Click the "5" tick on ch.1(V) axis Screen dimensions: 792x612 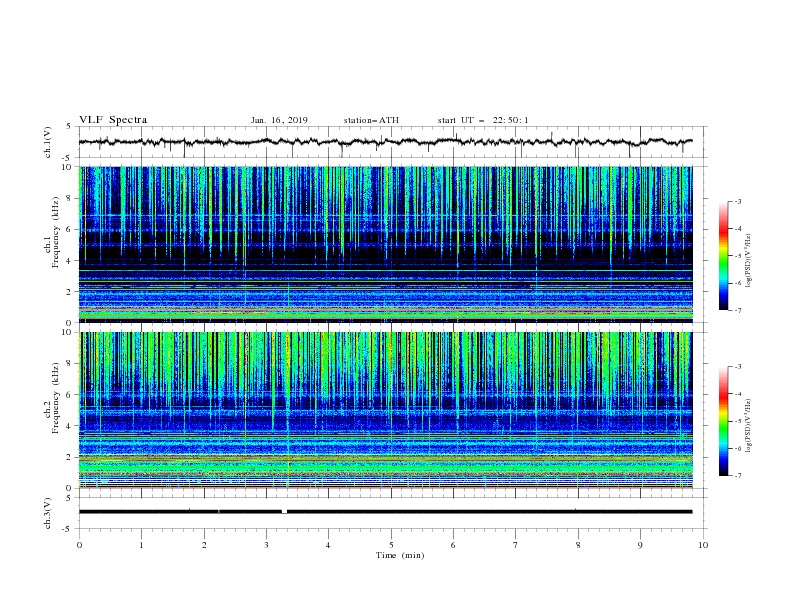(x=69, y=127)
